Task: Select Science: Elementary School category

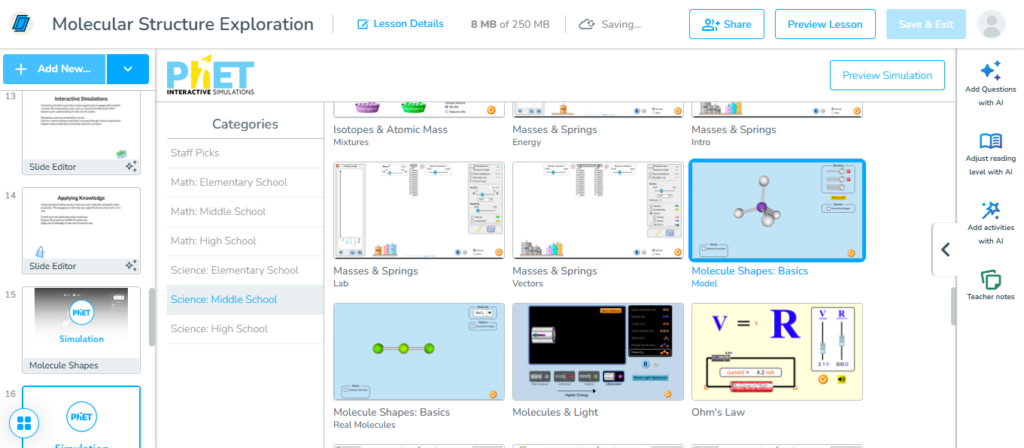Action: click(x=245, y=270)
